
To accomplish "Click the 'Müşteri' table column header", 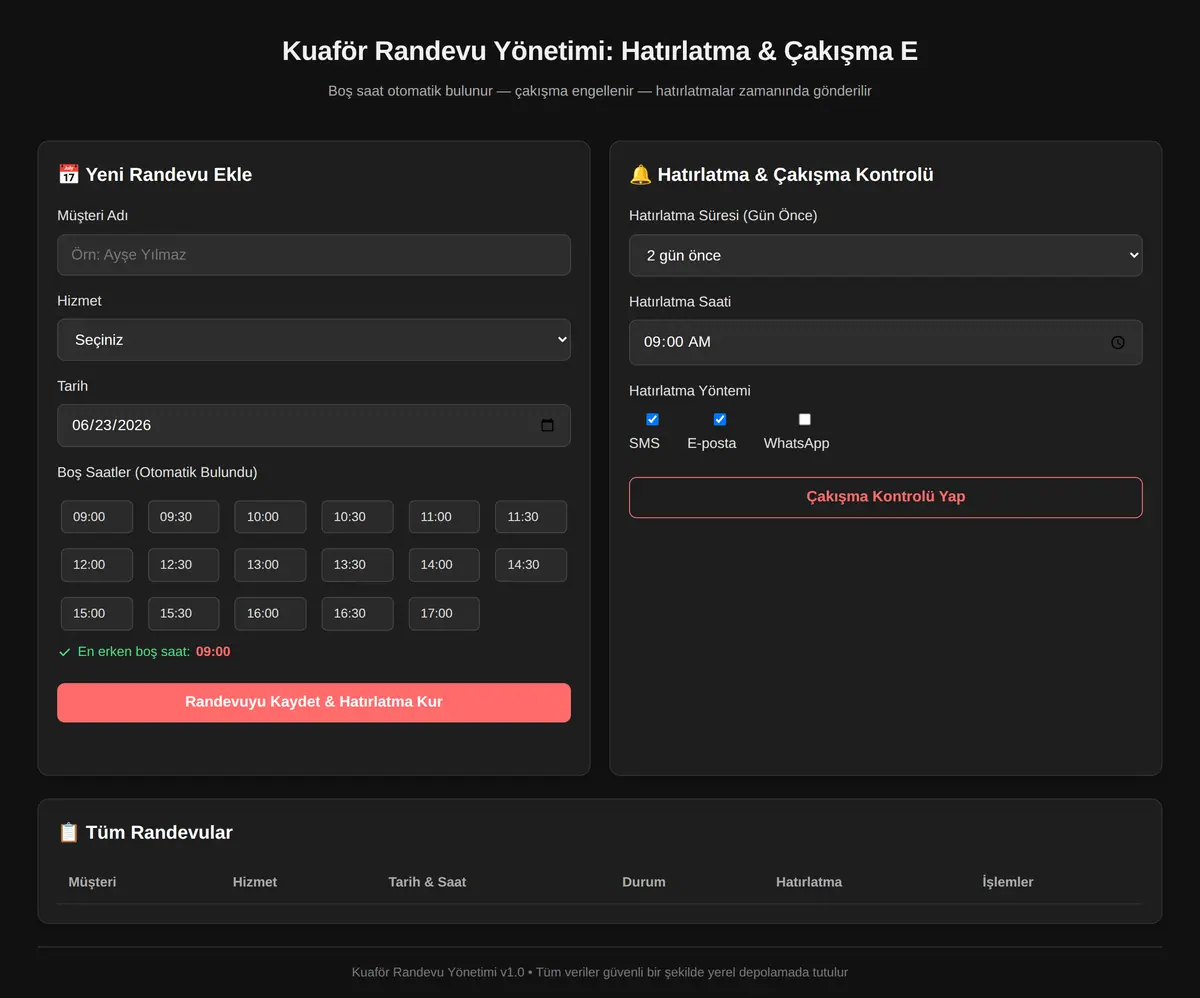I will pos(92,882).
